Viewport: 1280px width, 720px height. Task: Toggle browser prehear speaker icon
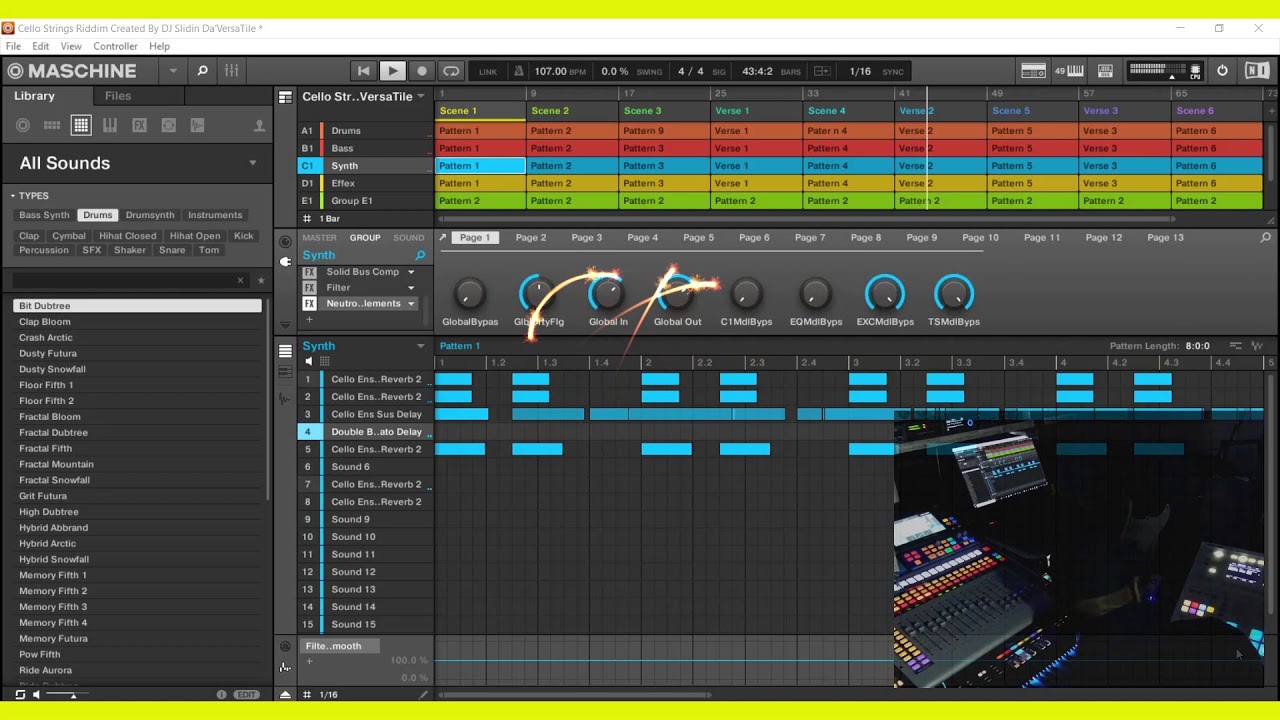coord(36,694)
